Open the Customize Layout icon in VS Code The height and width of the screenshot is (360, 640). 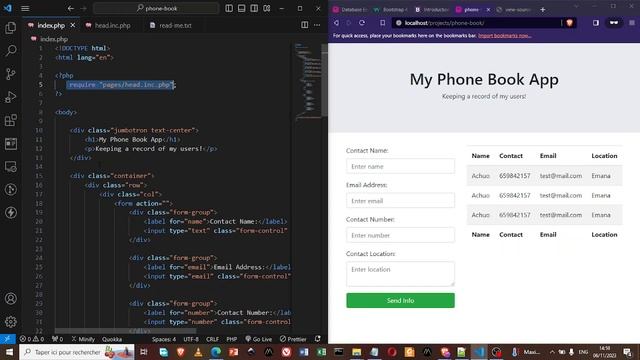(267, 8)
